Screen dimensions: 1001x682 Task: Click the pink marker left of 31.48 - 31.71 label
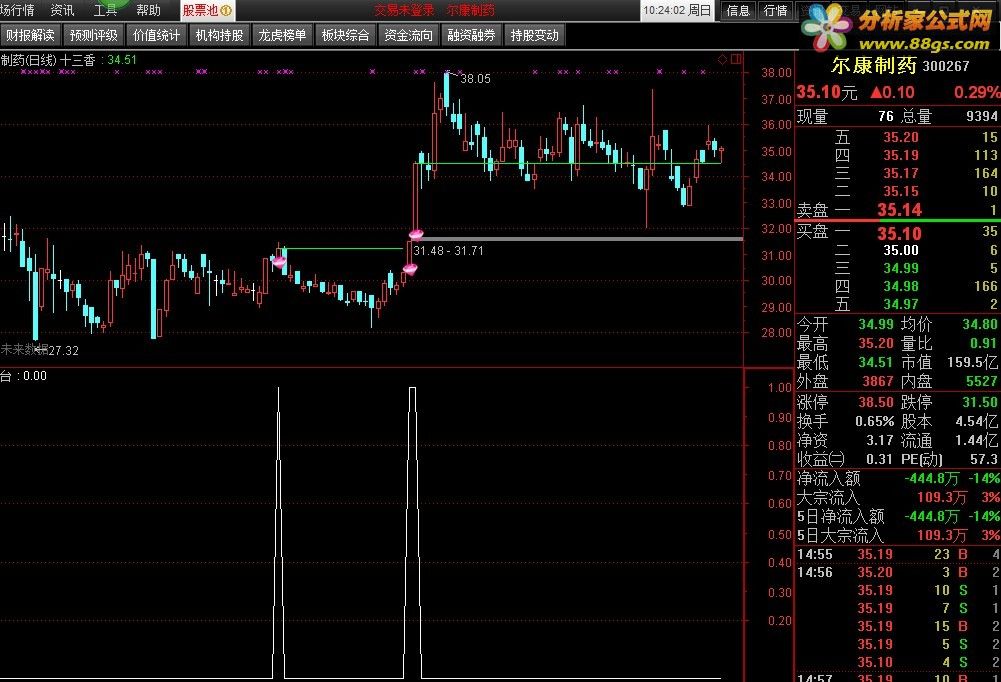click(x=410, y=269)
